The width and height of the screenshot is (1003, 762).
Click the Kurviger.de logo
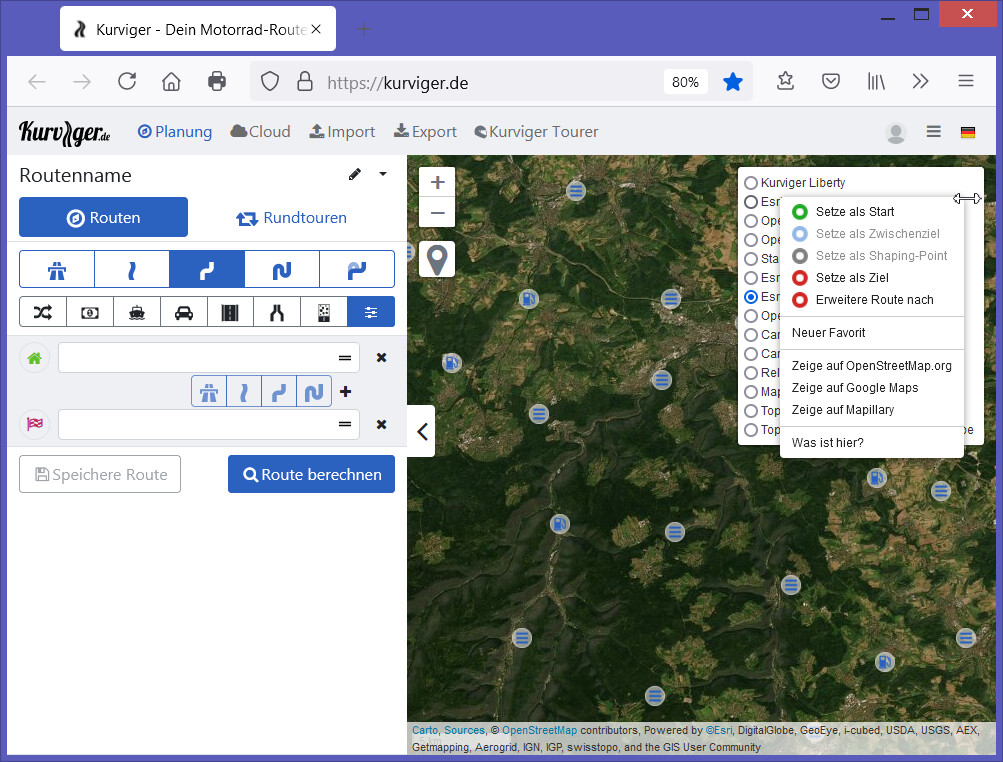(65, 132)
